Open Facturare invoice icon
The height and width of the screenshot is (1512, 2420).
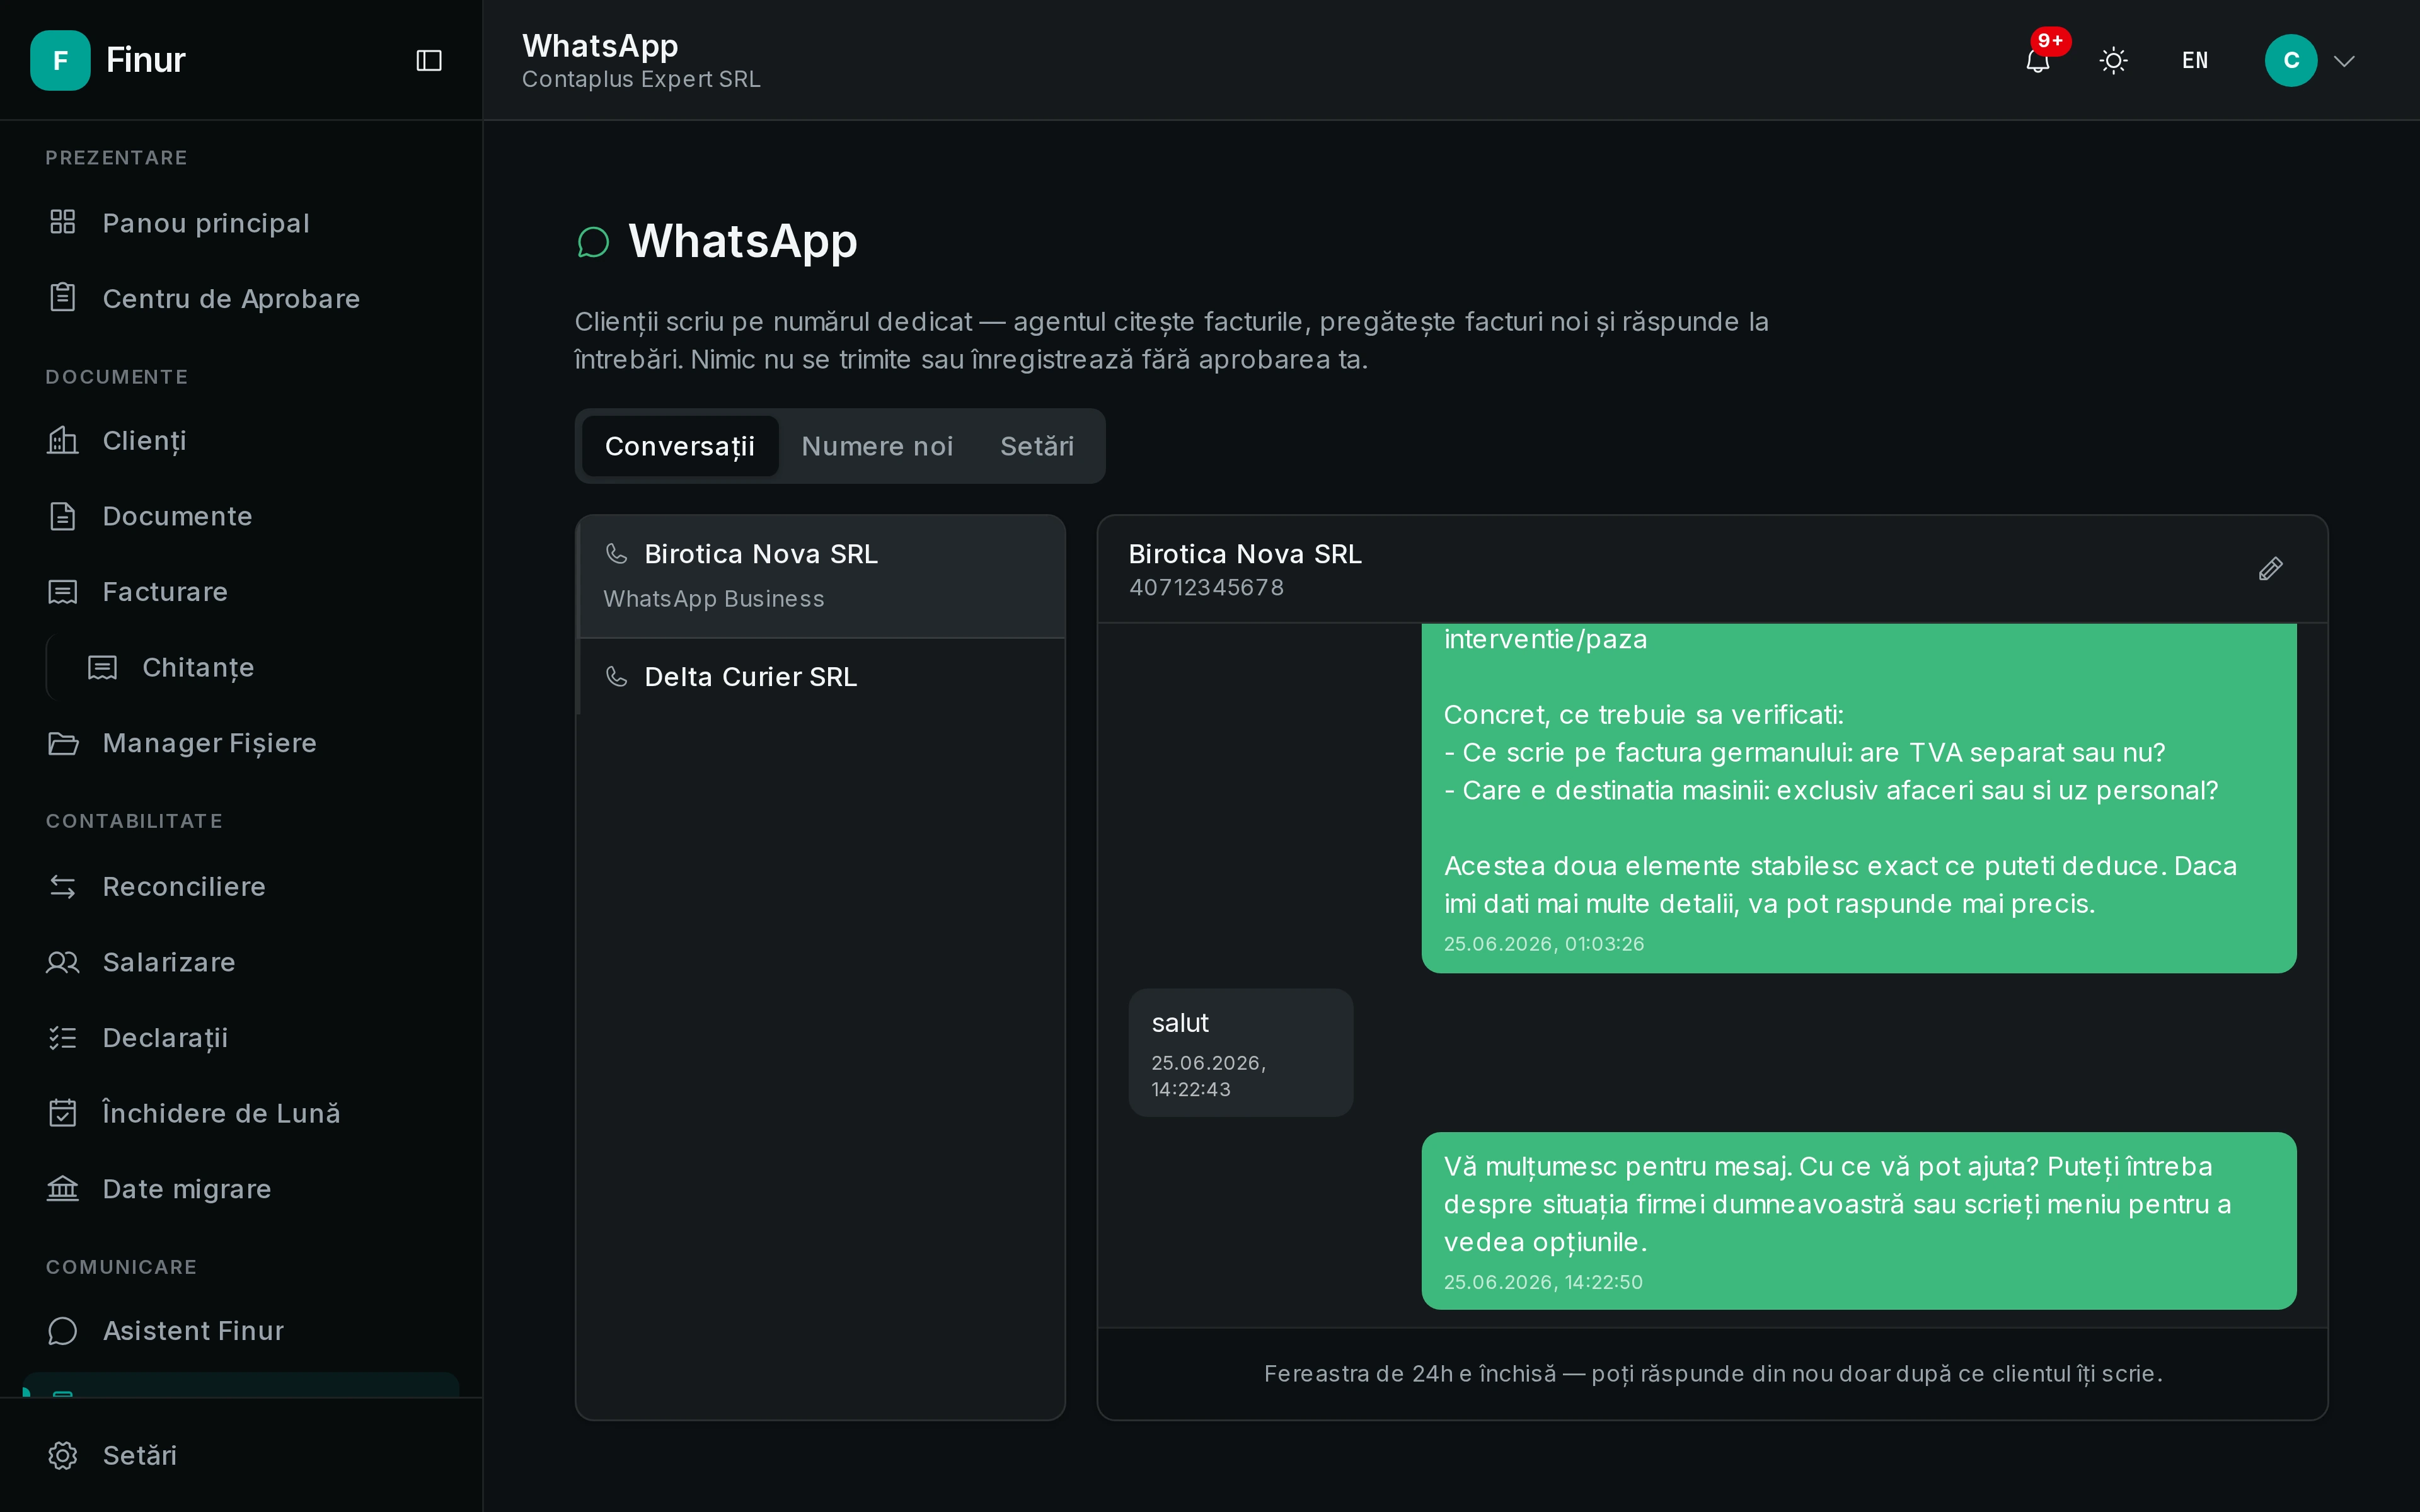click(63, 592)
